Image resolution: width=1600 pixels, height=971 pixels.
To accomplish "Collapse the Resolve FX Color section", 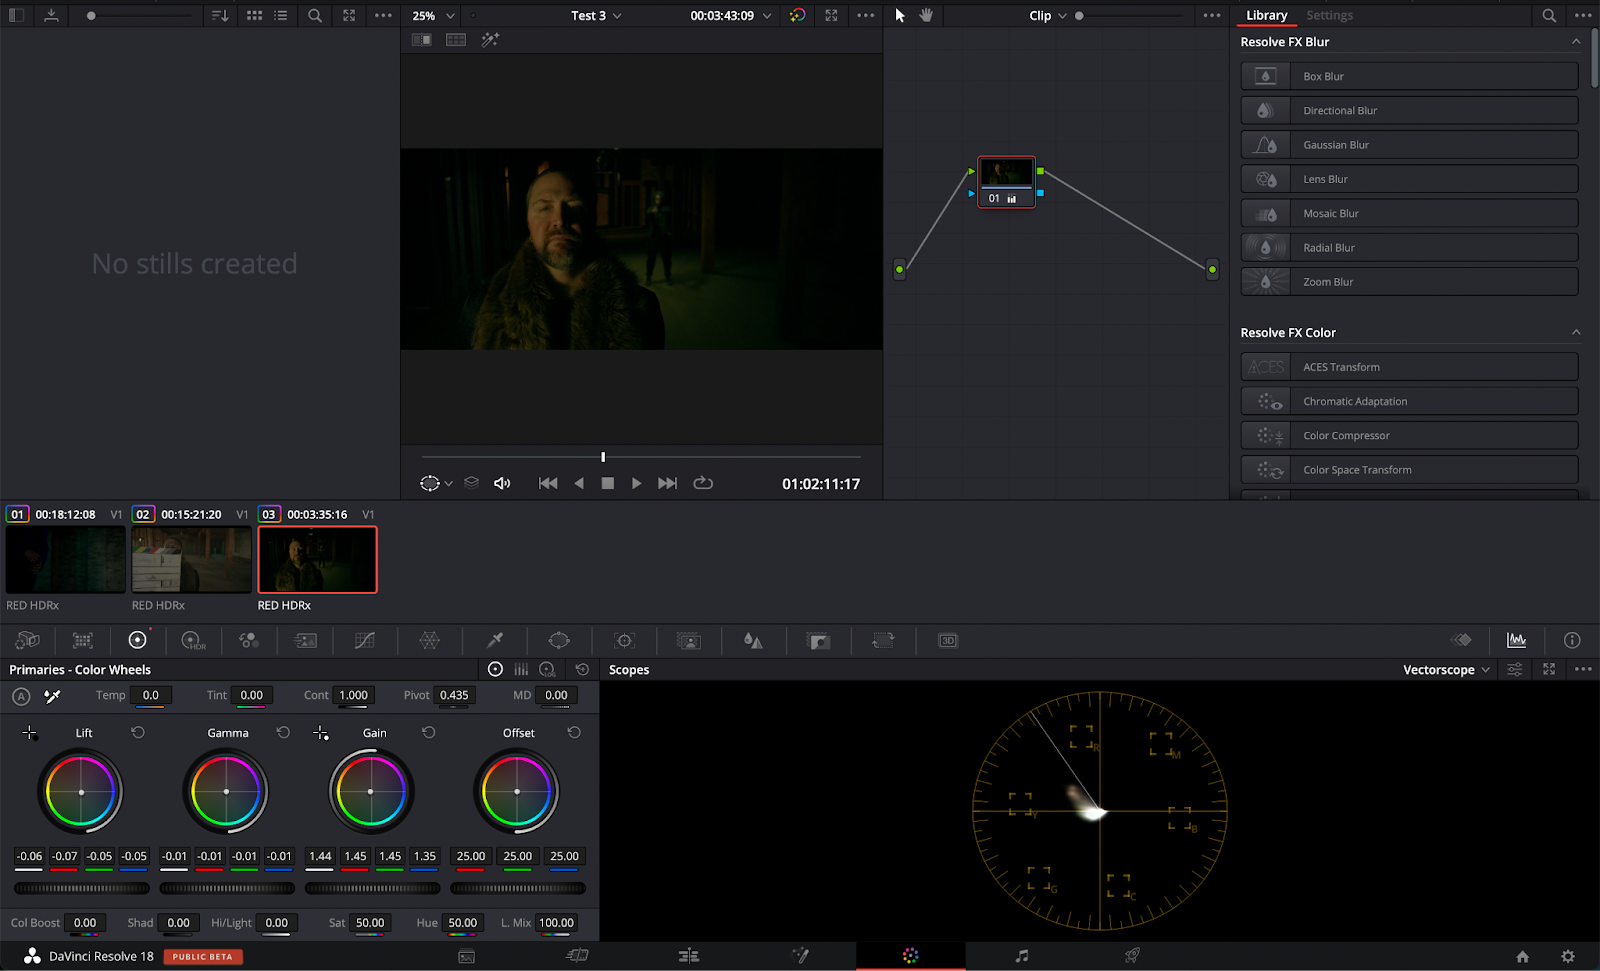I will [x=1576, y=332].
